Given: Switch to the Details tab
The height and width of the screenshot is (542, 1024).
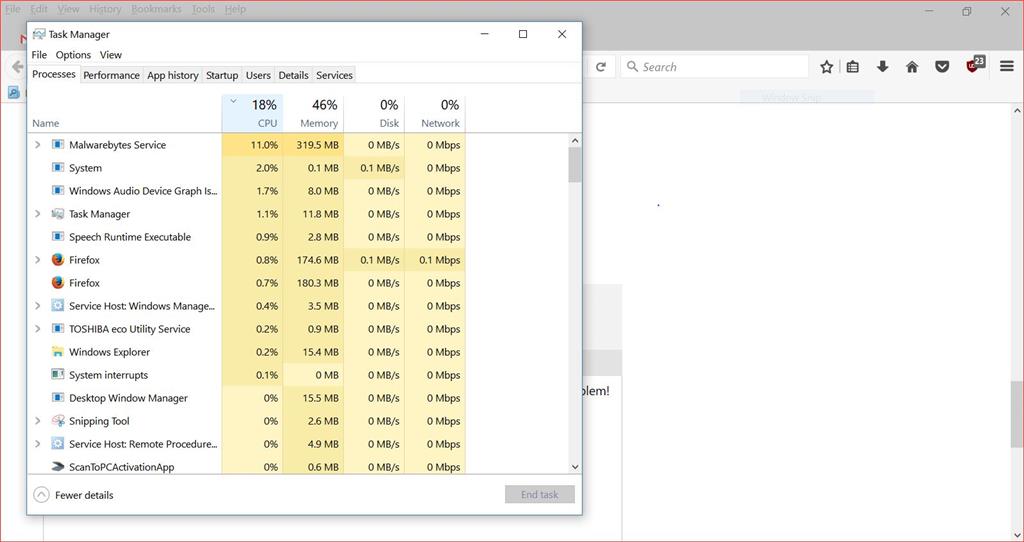Looking at the screenshot, I should (293, 75).
